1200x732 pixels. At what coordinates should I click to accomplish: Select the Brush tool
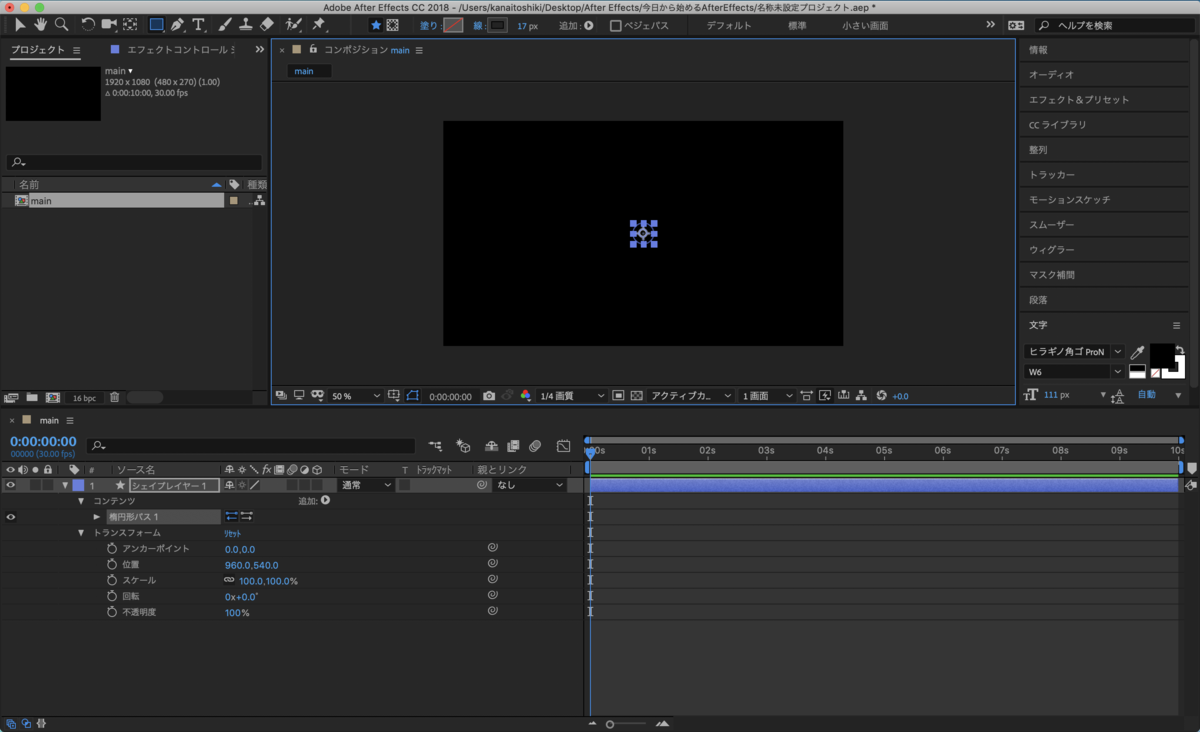pos(226,24)
